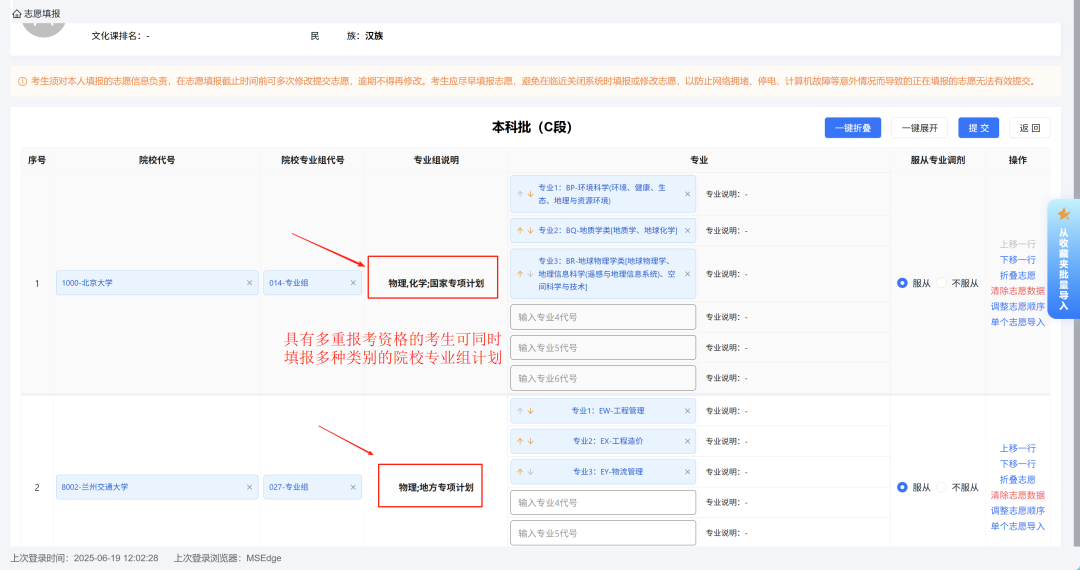Viewport: 1080px width, 570px height.
Task: Click 折叠志愿 for the 北京大学 row
Action: 1017,275
